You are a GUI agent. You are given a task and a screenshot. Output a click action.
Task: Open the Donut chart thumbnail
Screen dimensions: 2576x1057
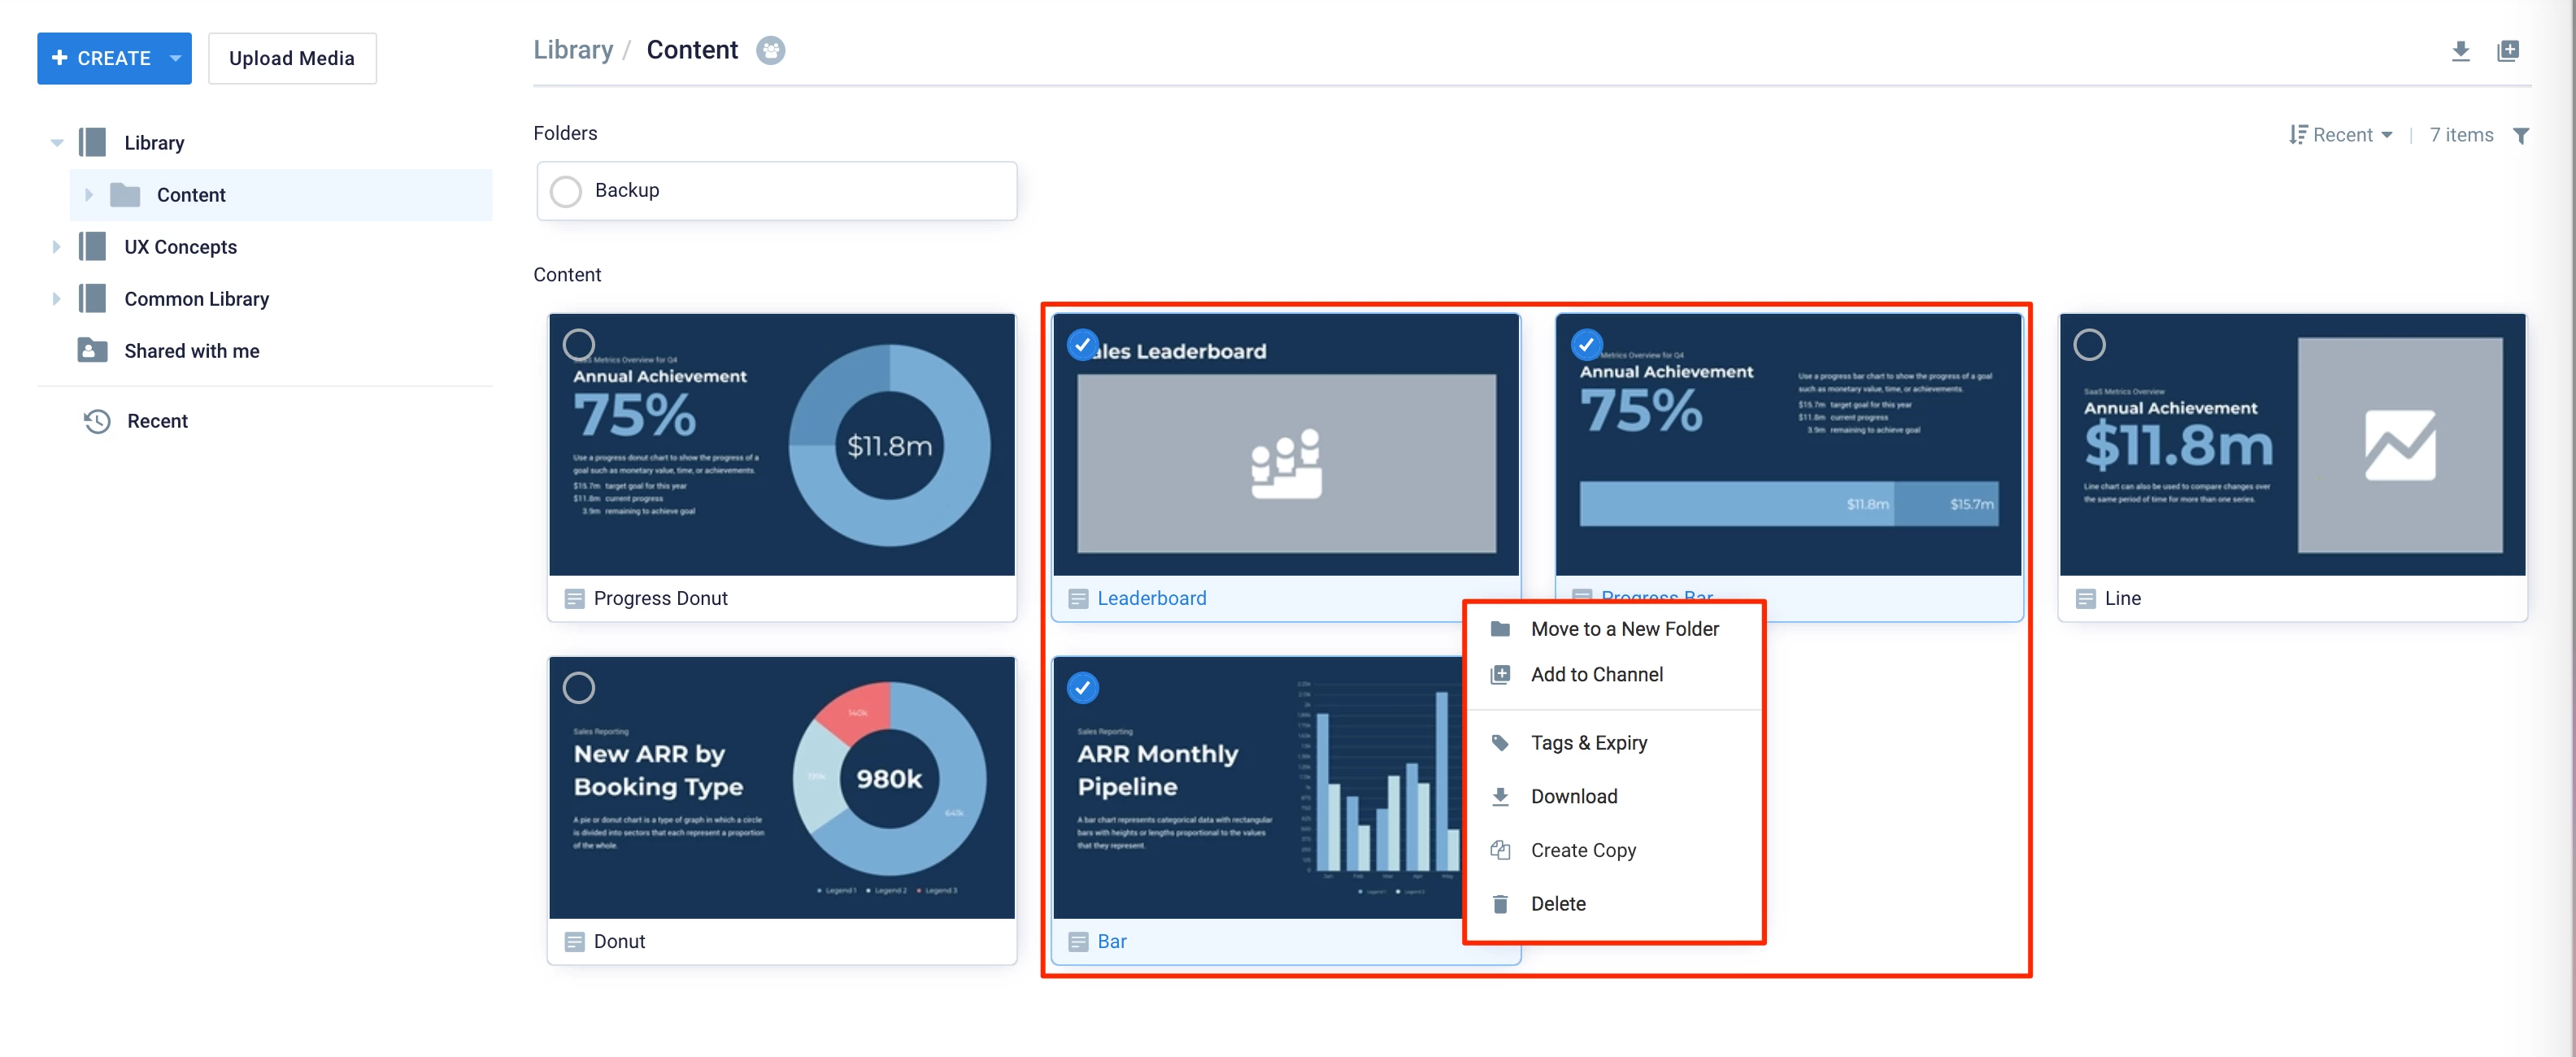pos(781,787)
